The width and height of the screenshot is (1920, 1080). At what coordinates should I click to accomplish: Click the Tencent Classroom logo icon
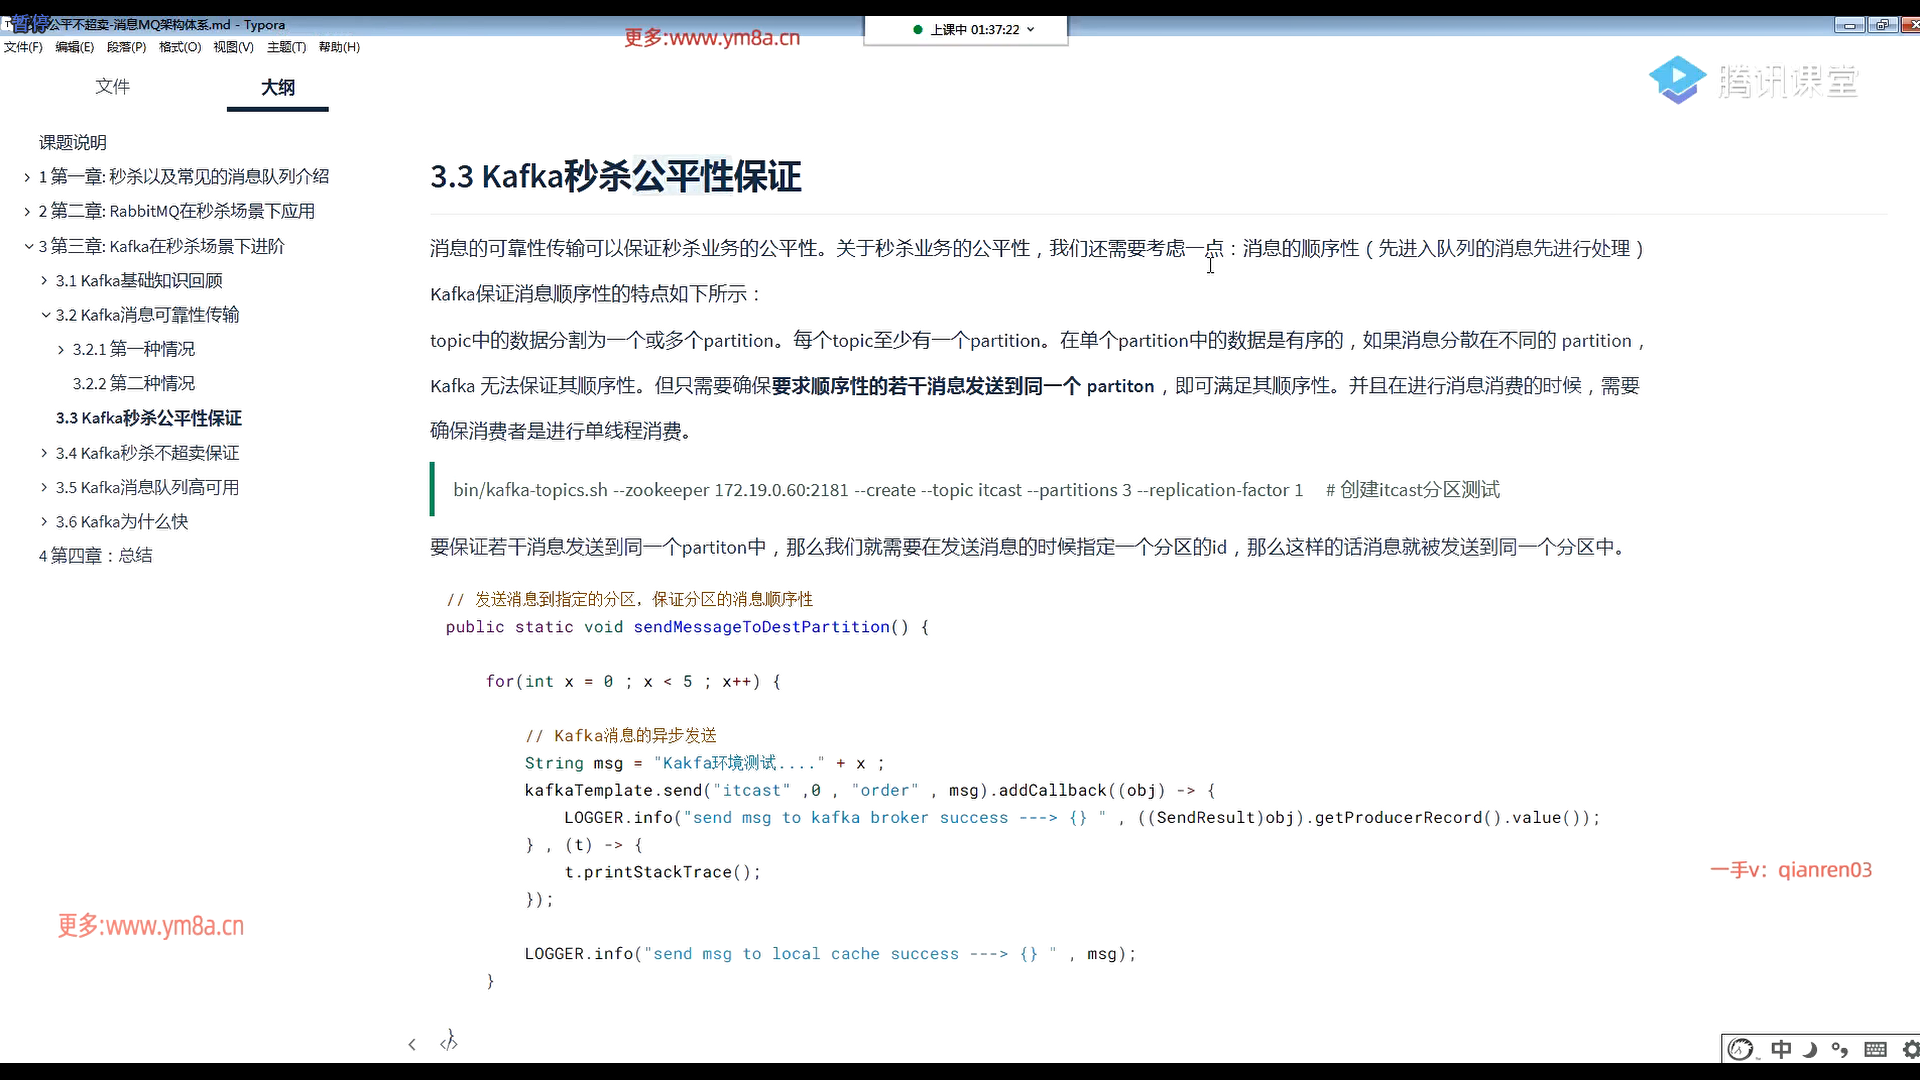tap(1677, 80)
